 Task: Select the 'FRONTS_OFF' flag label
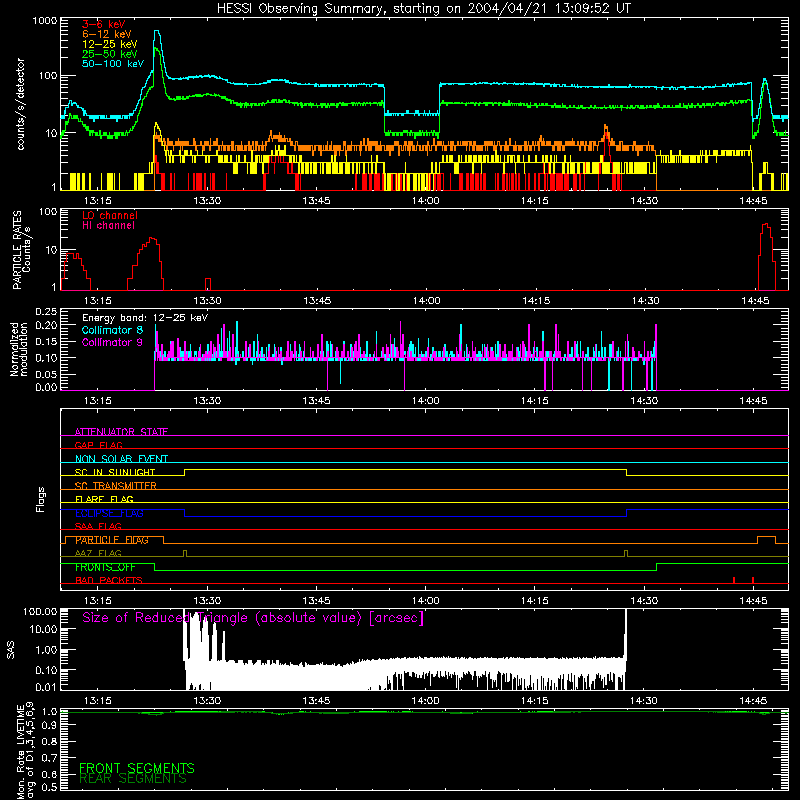tap(105, 567)
